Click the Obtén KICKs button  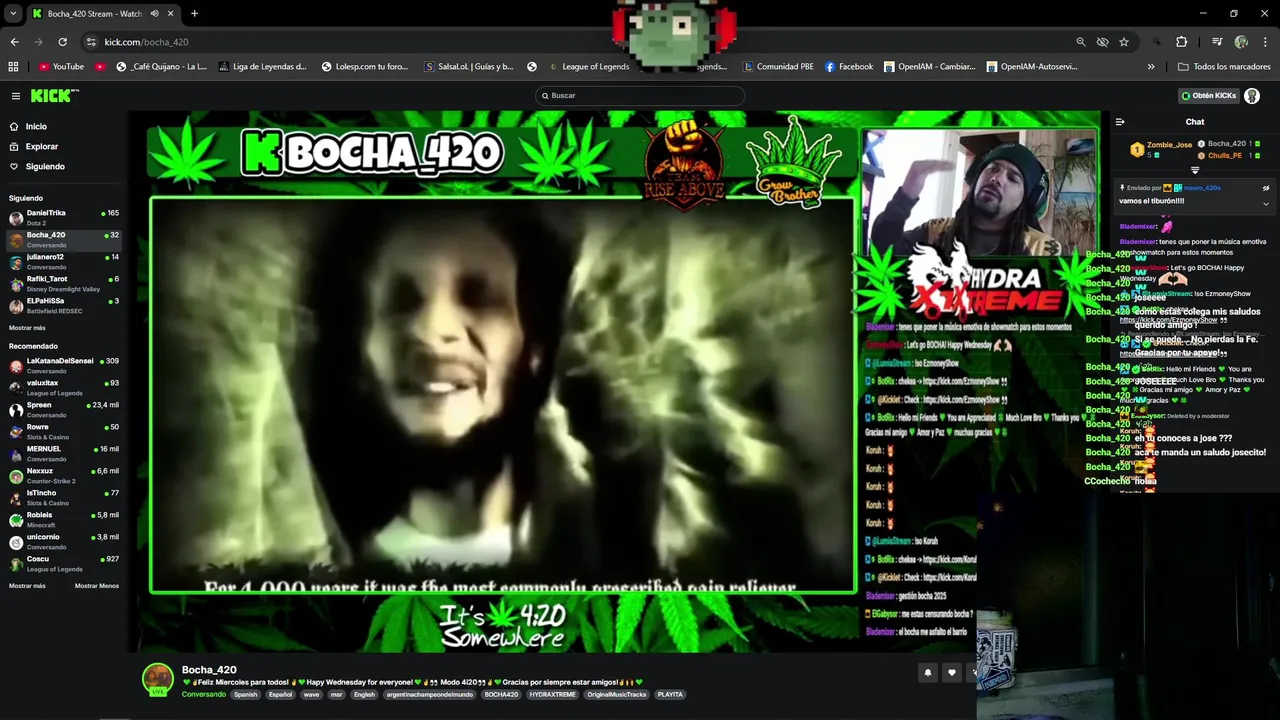click(1209, 96)
